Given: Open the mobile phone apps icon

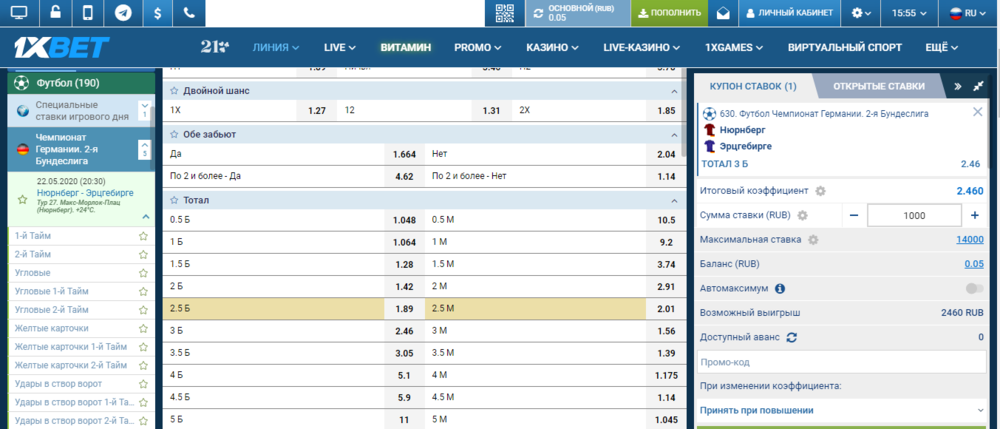Looking at the screenshot, I should pyautogui.click(x=89, y=13).
